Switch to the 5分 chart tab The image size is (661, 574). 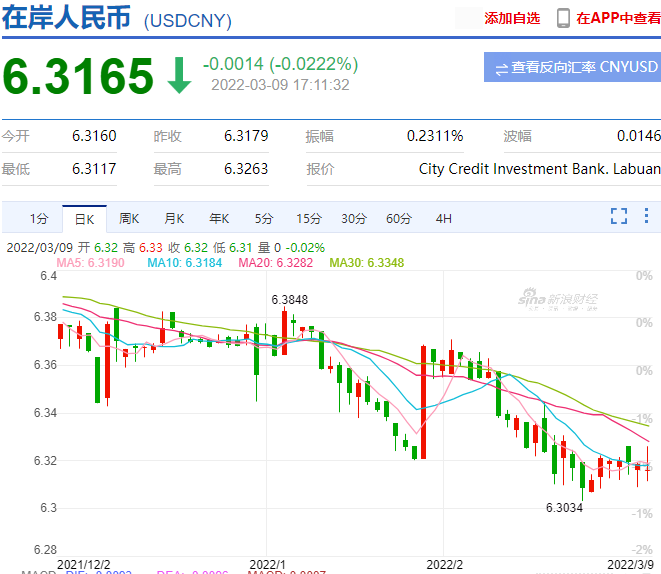(264, 219)
